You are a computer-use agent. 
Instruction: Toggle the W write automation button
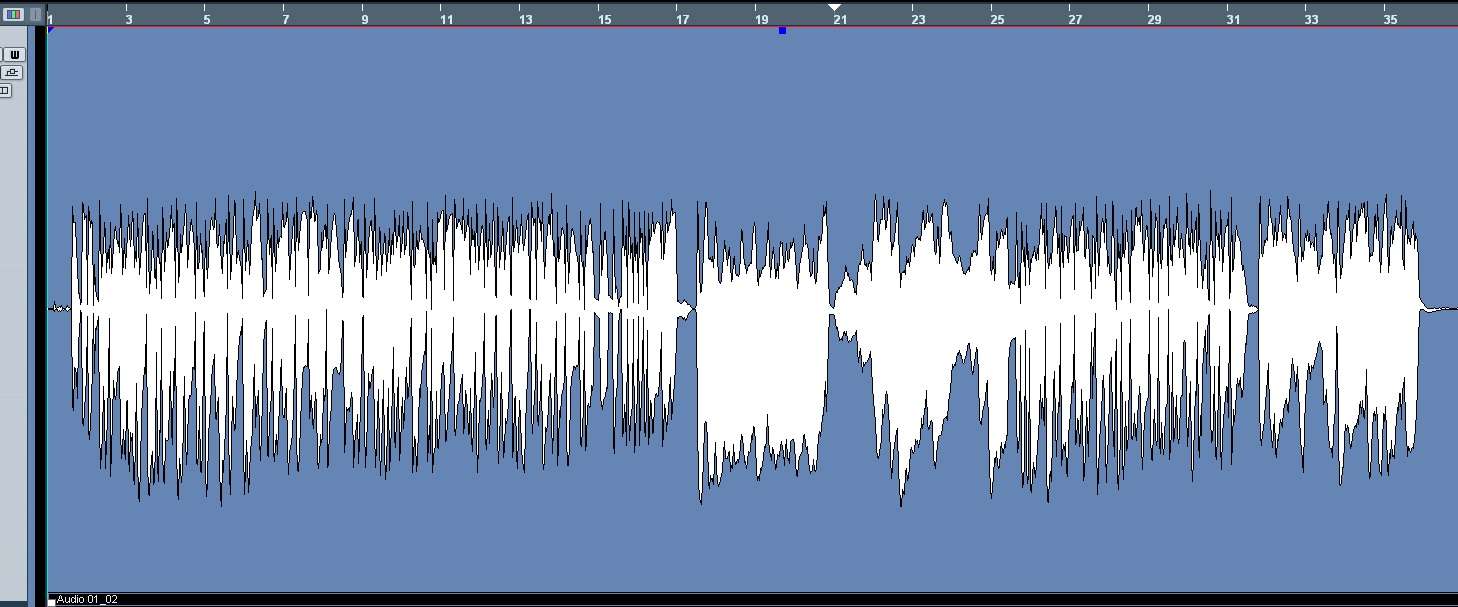click(x=14, y=54)
